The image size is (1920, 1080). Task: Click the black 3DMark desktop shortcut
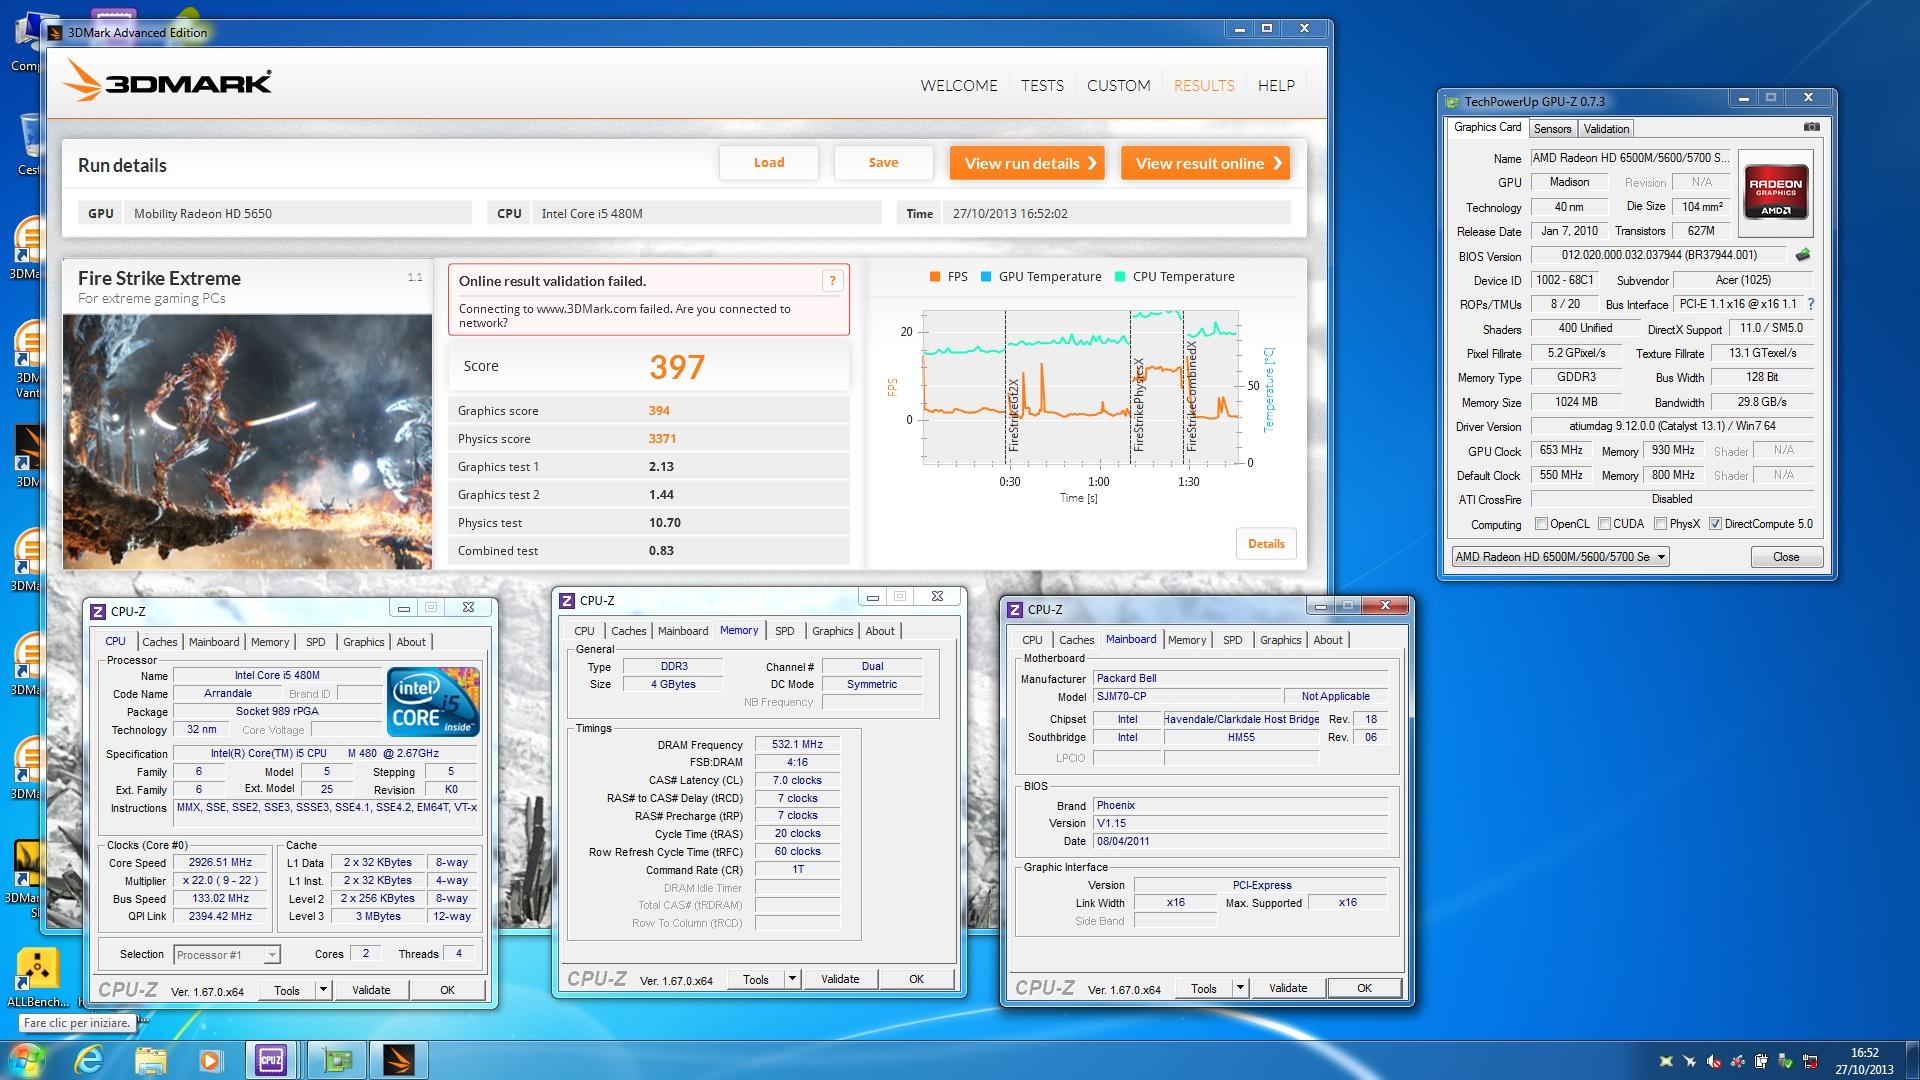click(x=28, y=448)
